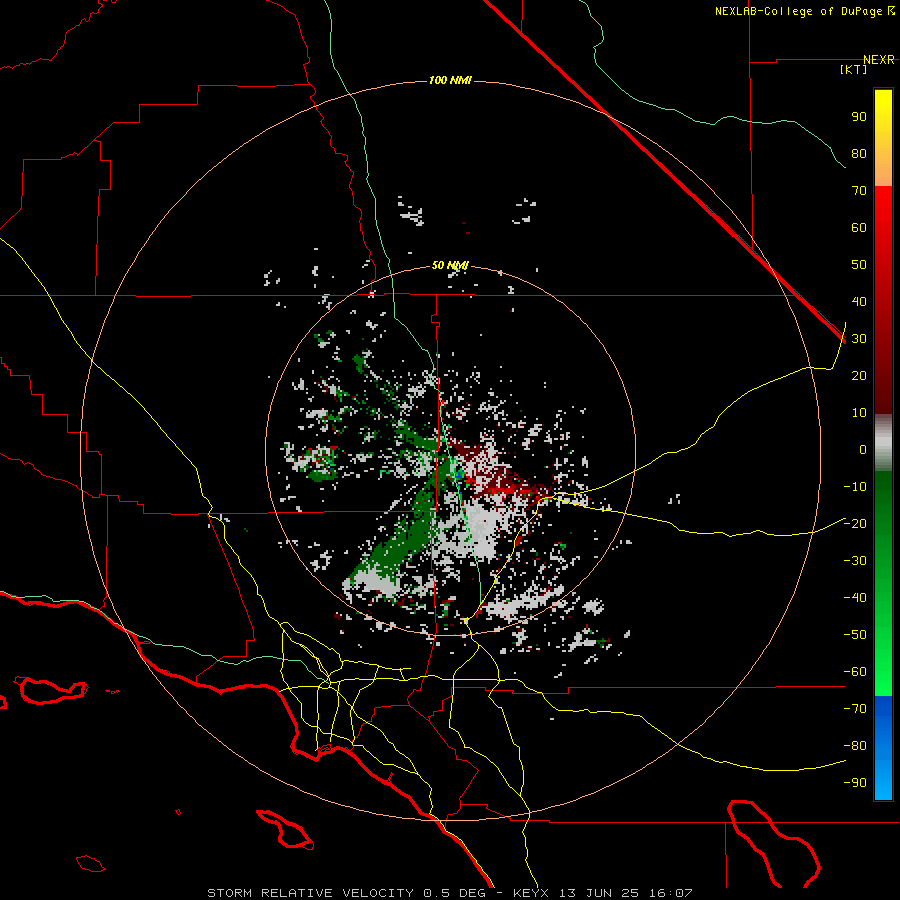Click the -80 value on the velocity scale
900x900 pixels.
(x=855, y=746)
